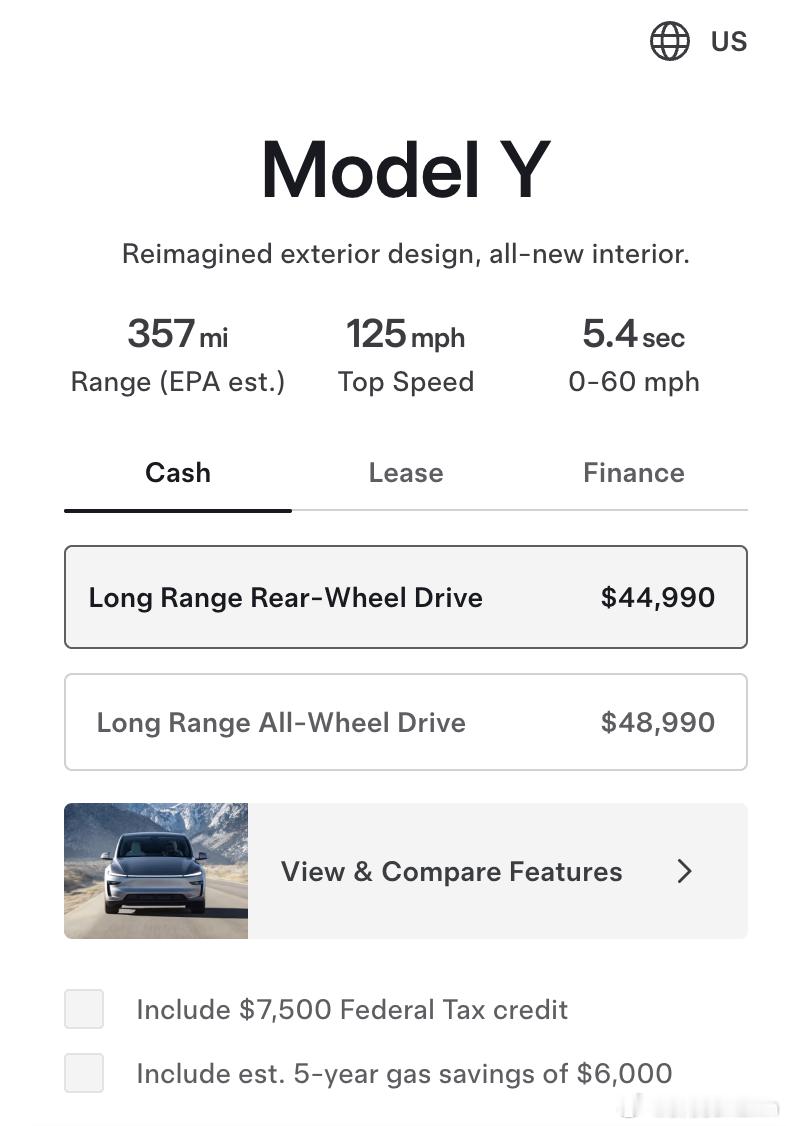Open the US language selector label
This screenshot has width=786, height=1126.
729,42
